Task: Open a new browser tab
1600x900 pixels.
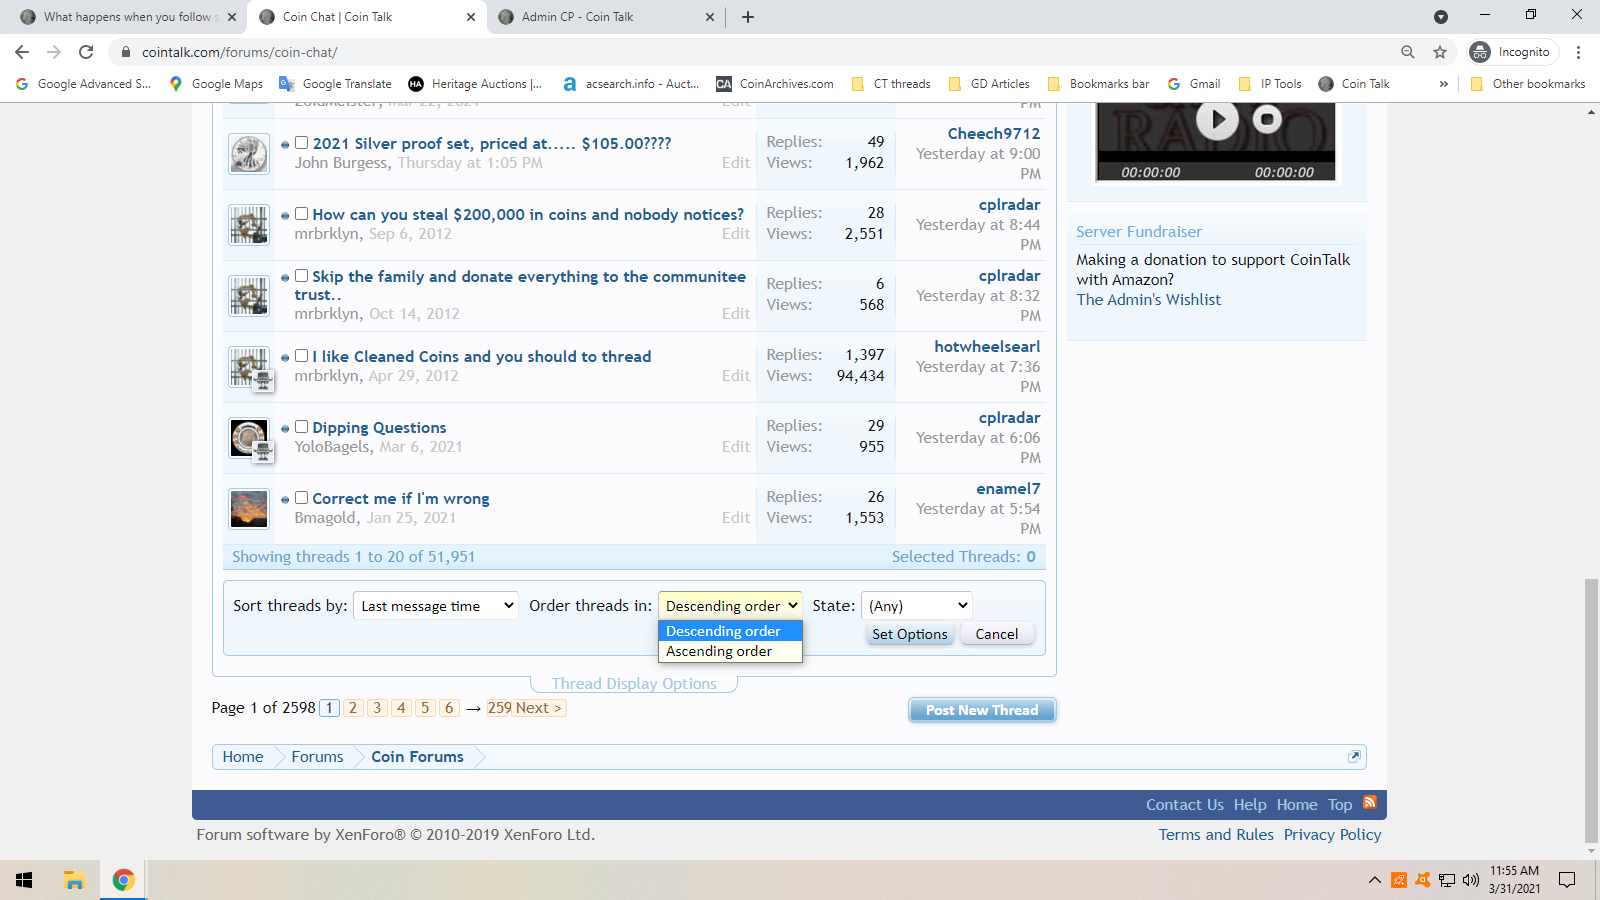Action: [748, 17]
